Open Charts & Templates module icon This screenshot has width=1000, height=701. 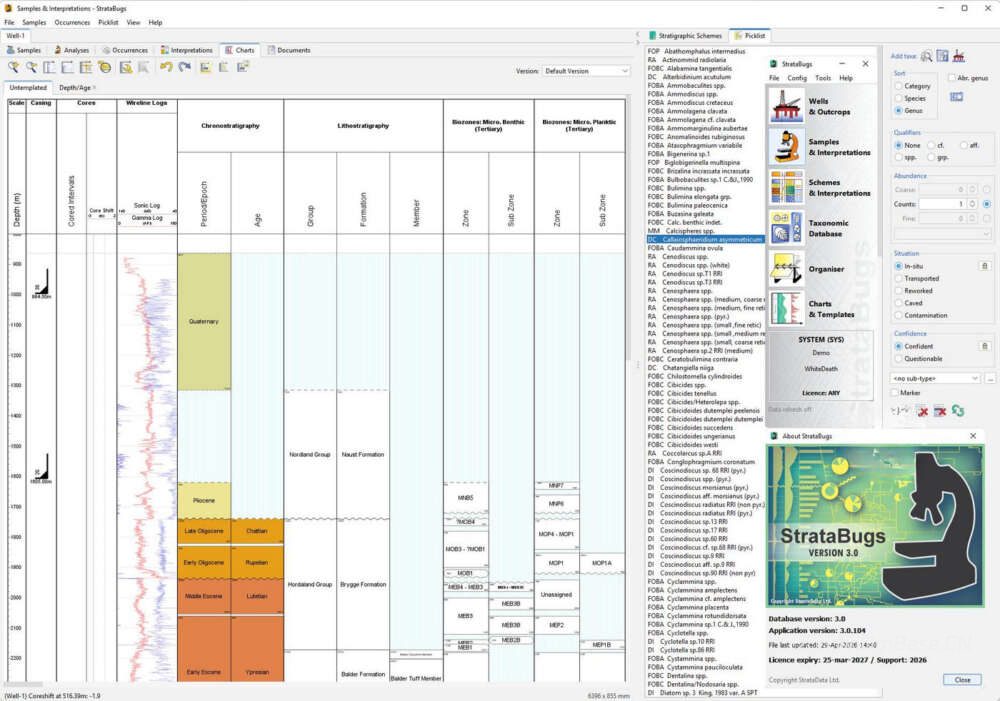pos(786,309)
